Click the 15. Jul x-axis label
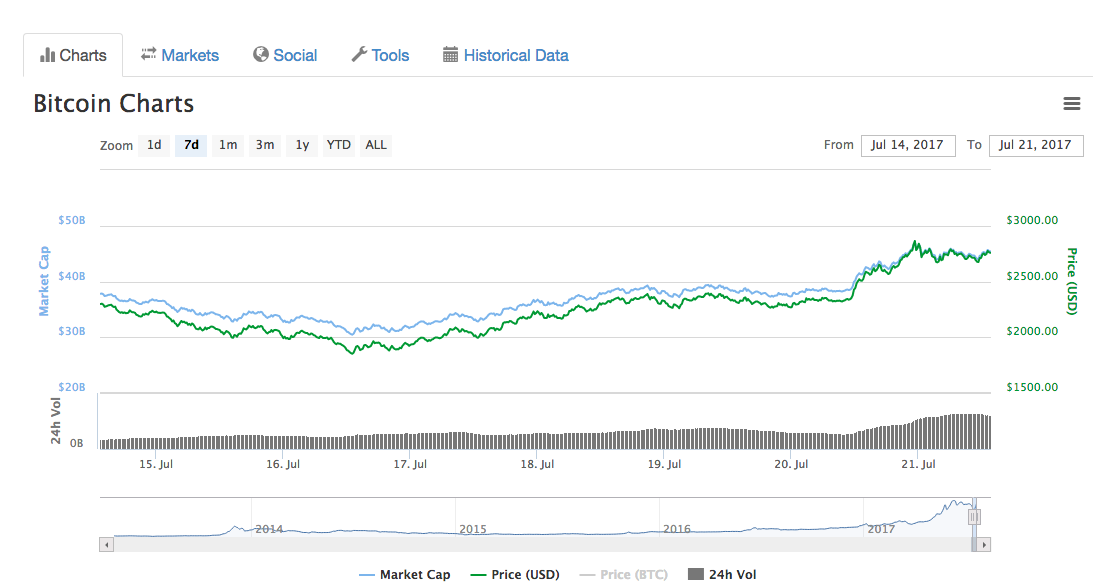The width and height of the screenshot is (1114, 582). (x=156, y=464)
